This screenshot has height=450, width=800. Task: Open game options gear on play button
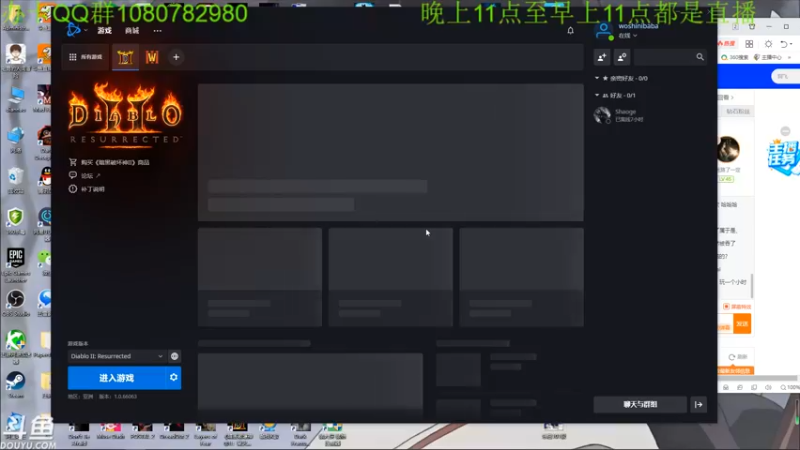pos(173,378)
